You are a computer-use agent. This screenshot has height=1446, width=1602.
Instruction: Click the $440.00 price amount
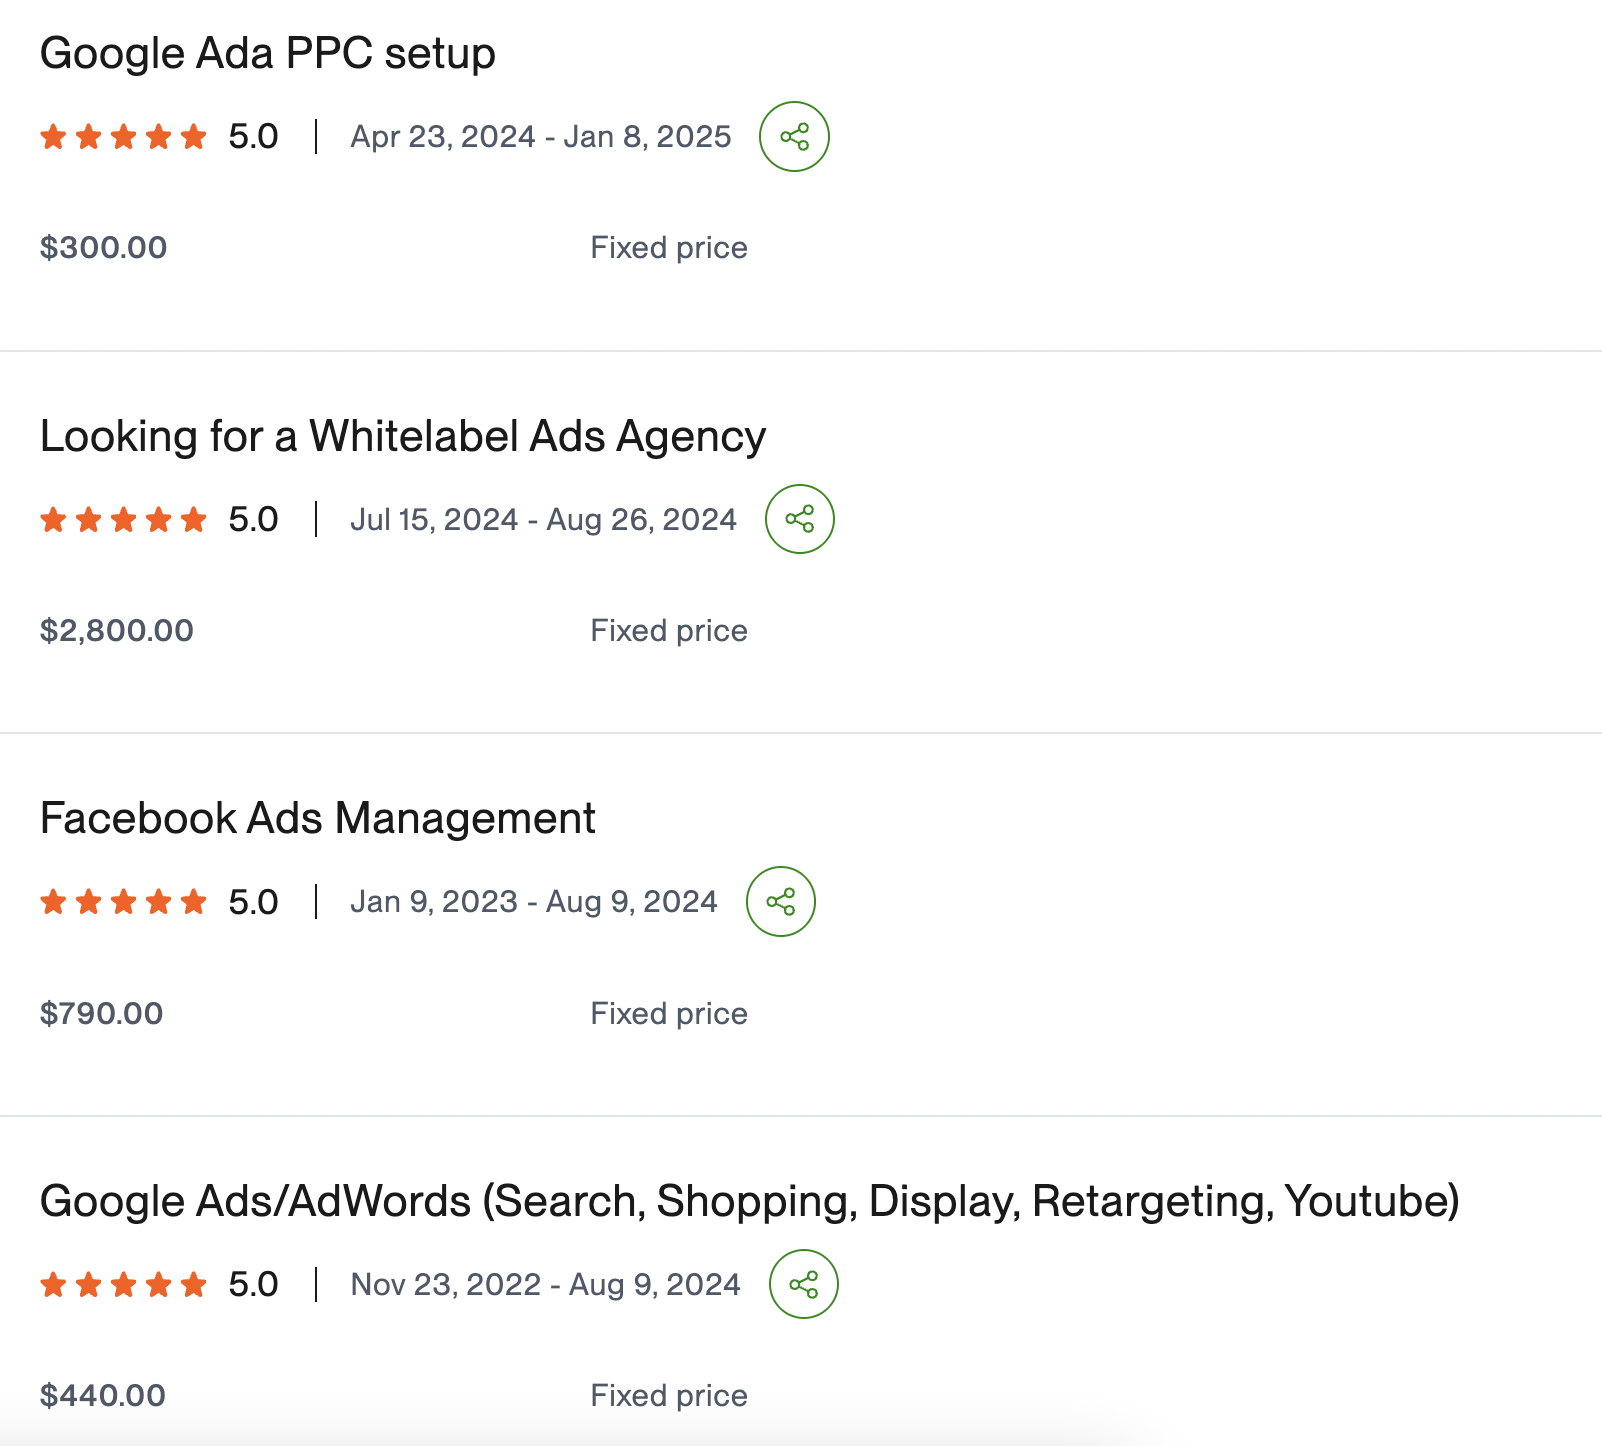coord(103,1395)
